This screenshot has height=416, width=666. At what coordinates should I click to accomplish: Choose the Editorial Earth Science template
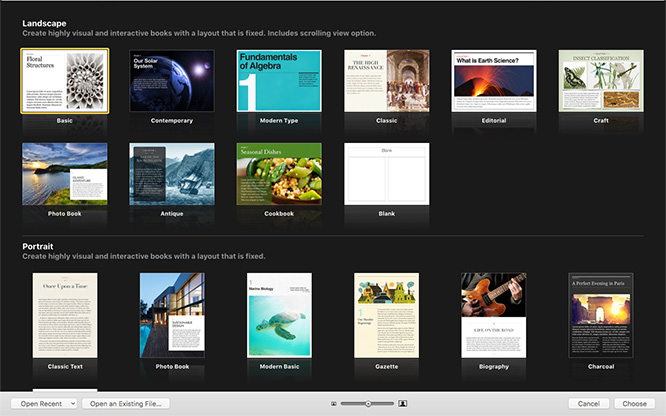click(494, 81)
